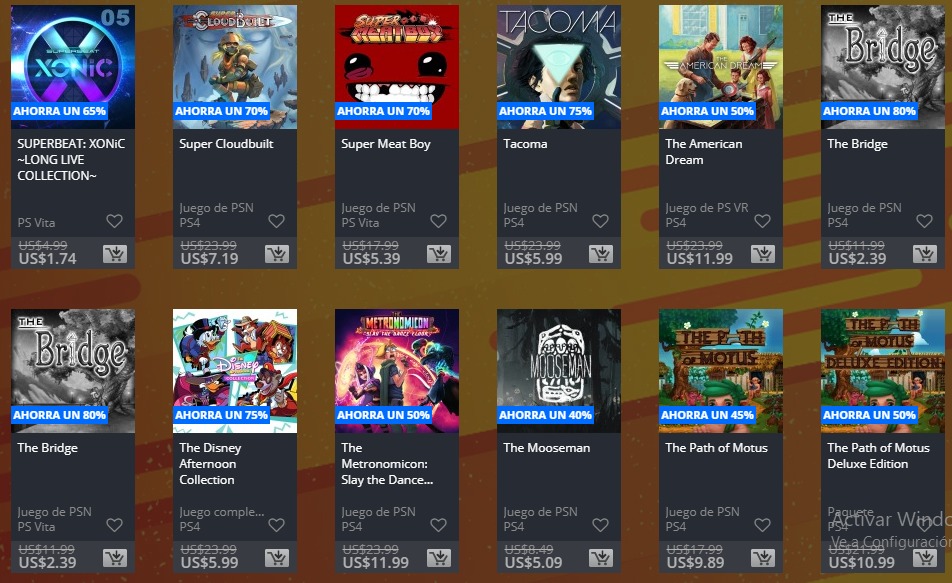Add The Disney Afternoon Collection to cart
Screen dimensions: 952x583
click(x=277, y=558)
